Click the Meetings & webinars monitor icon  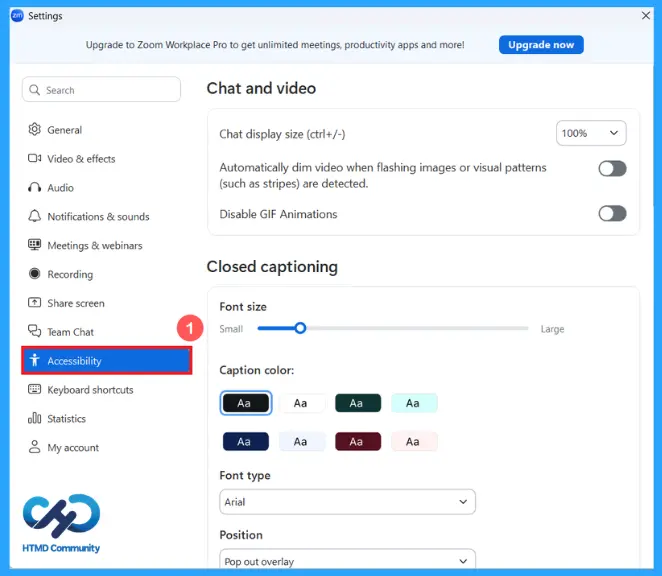(35, 245)
